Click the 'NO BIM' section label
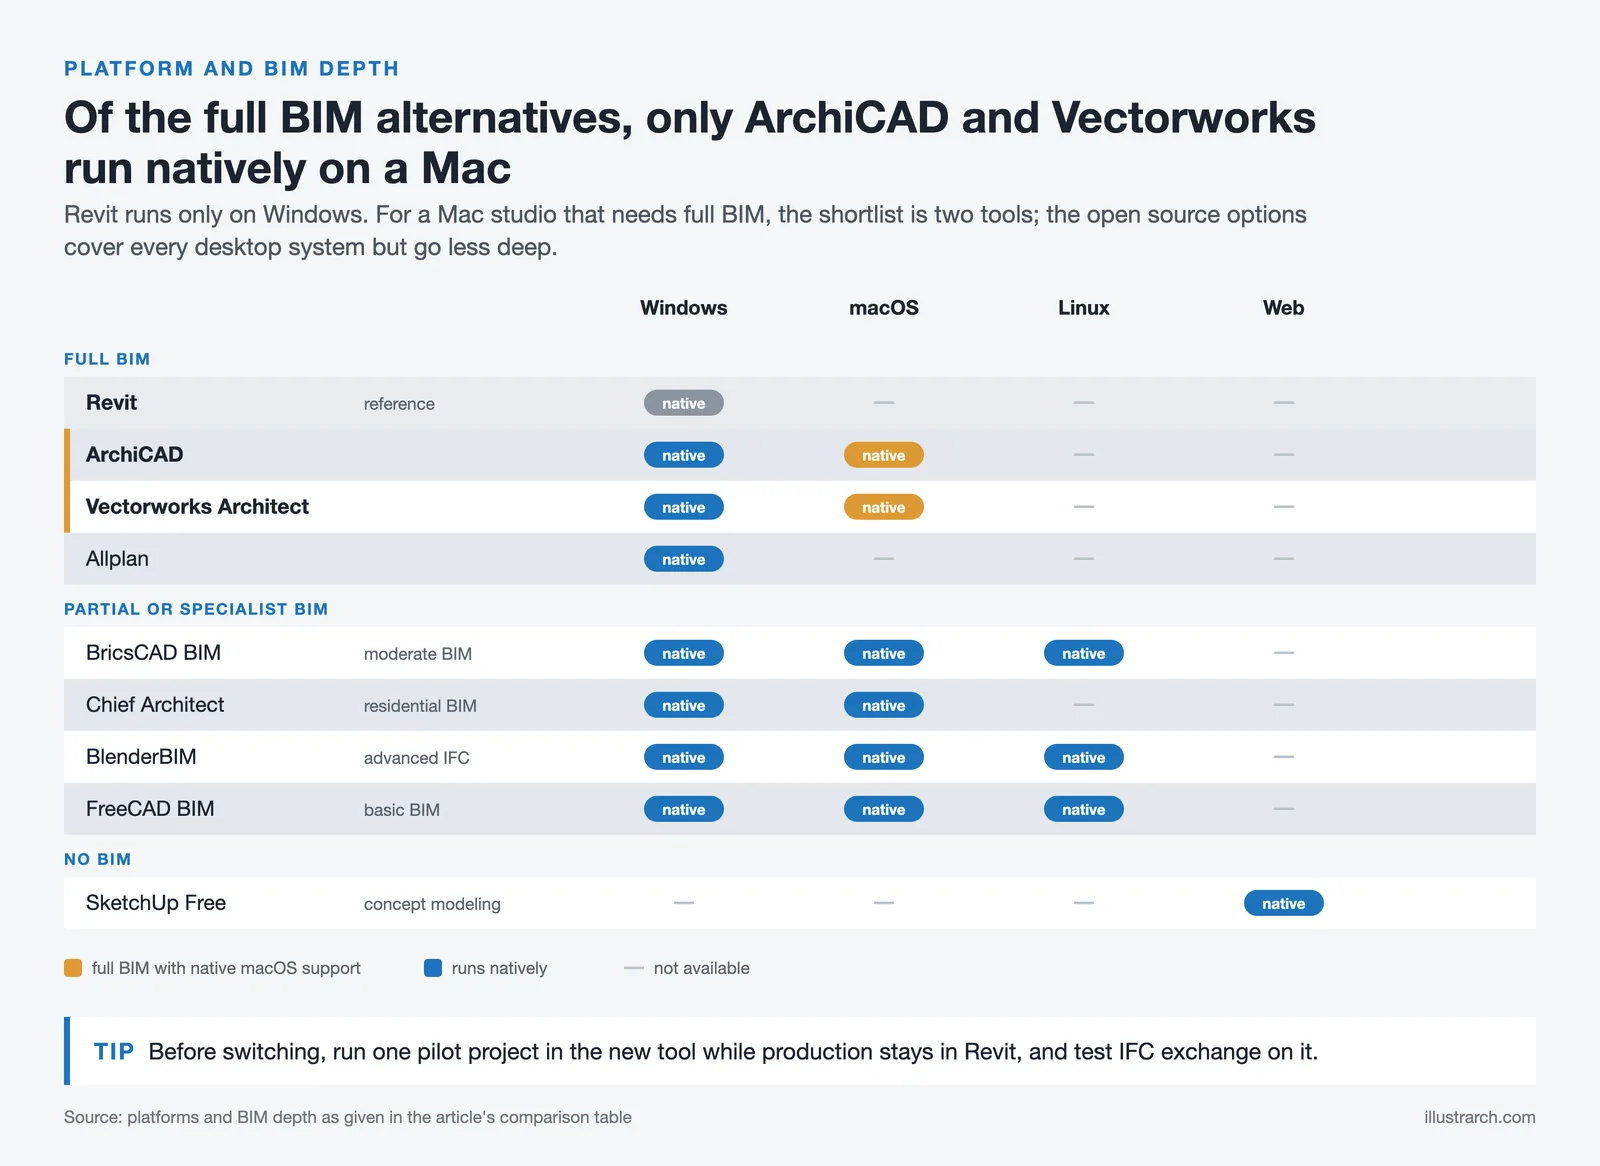This screenshot has height=1166, width=1600. tap(98, 859)
